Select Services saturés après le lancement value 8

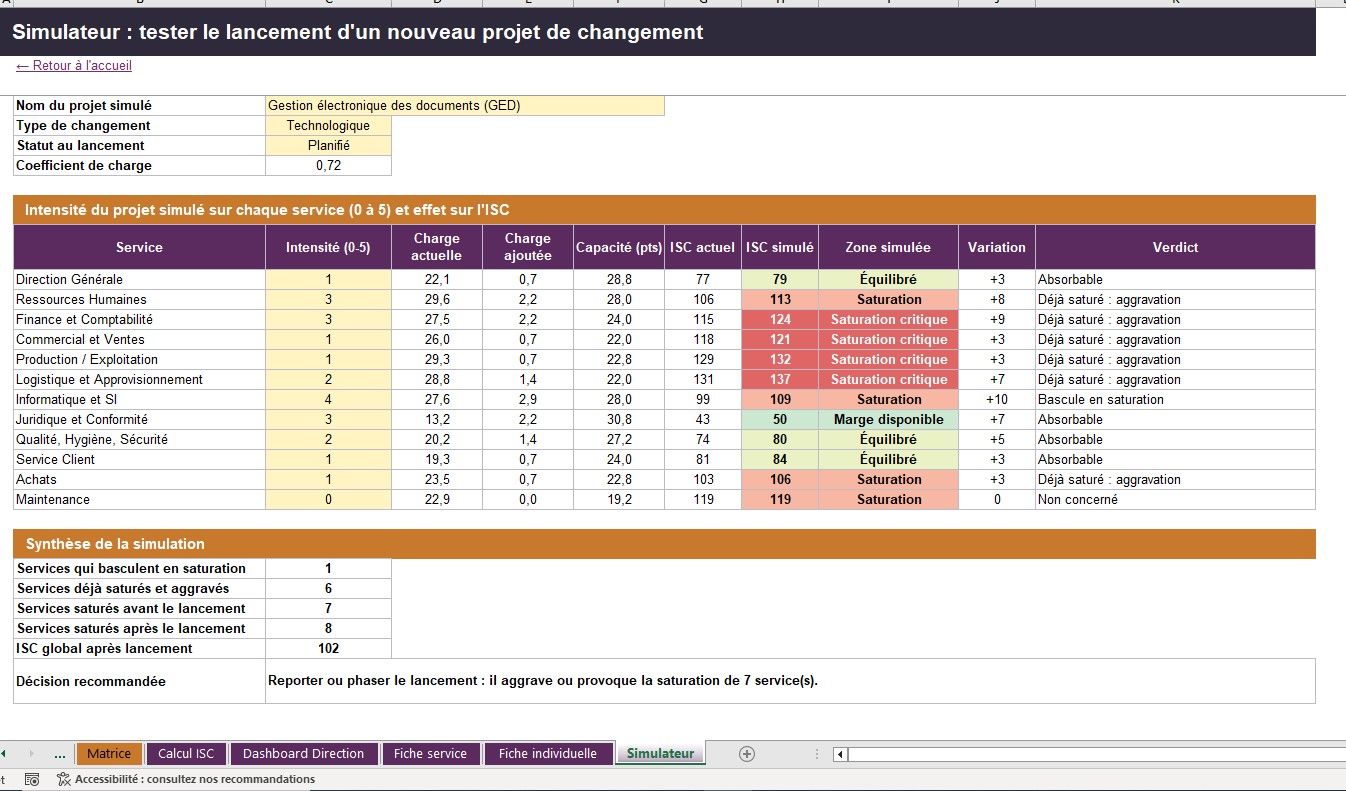point(328,629)
